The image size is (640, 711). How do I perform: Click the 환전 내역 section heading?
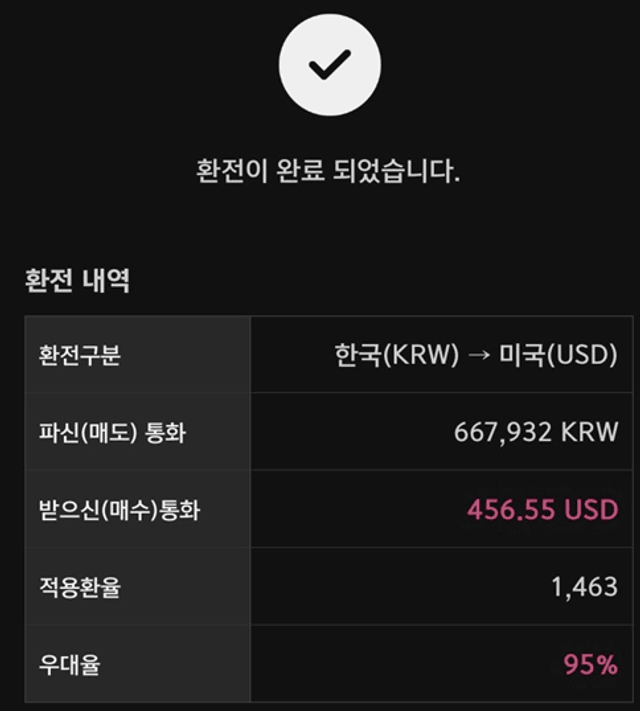77,280
